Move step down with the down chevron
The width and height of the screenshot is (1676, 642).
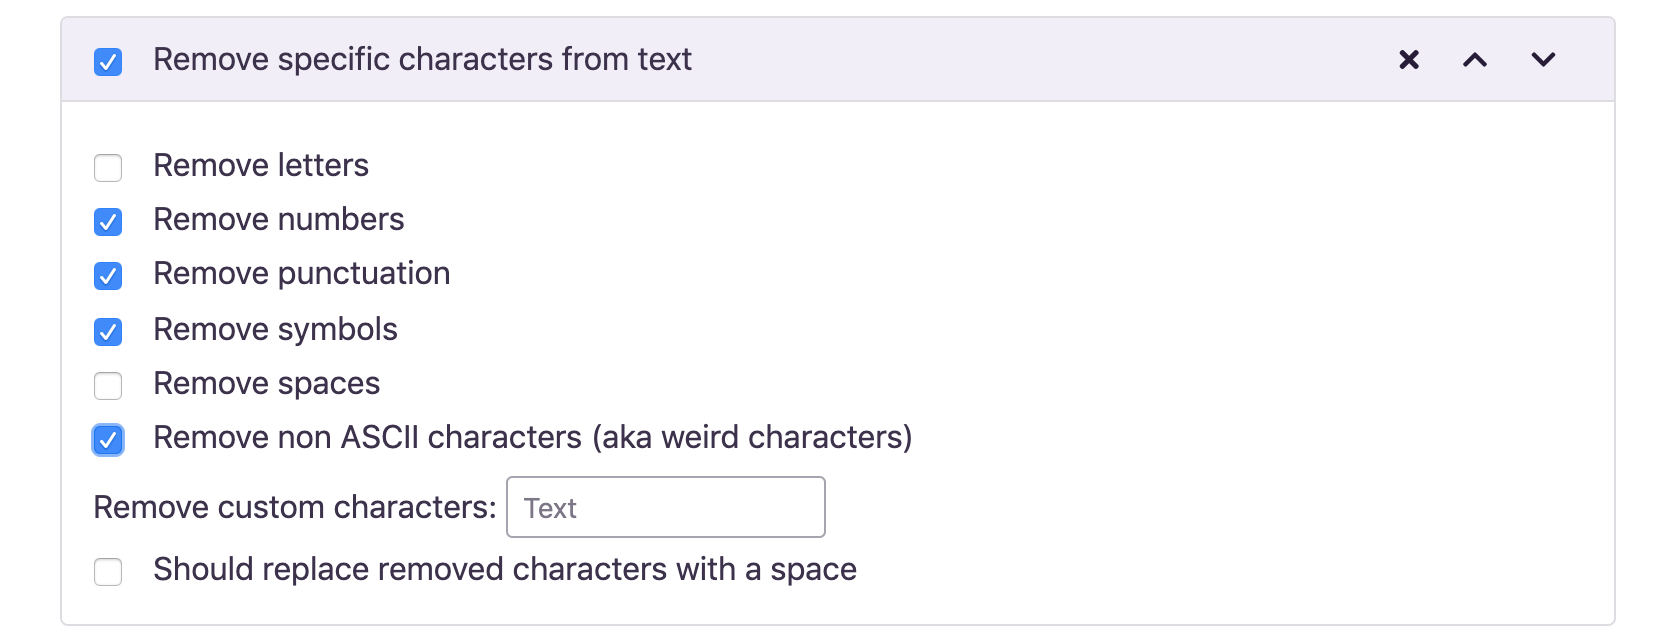coord(1543,60)
